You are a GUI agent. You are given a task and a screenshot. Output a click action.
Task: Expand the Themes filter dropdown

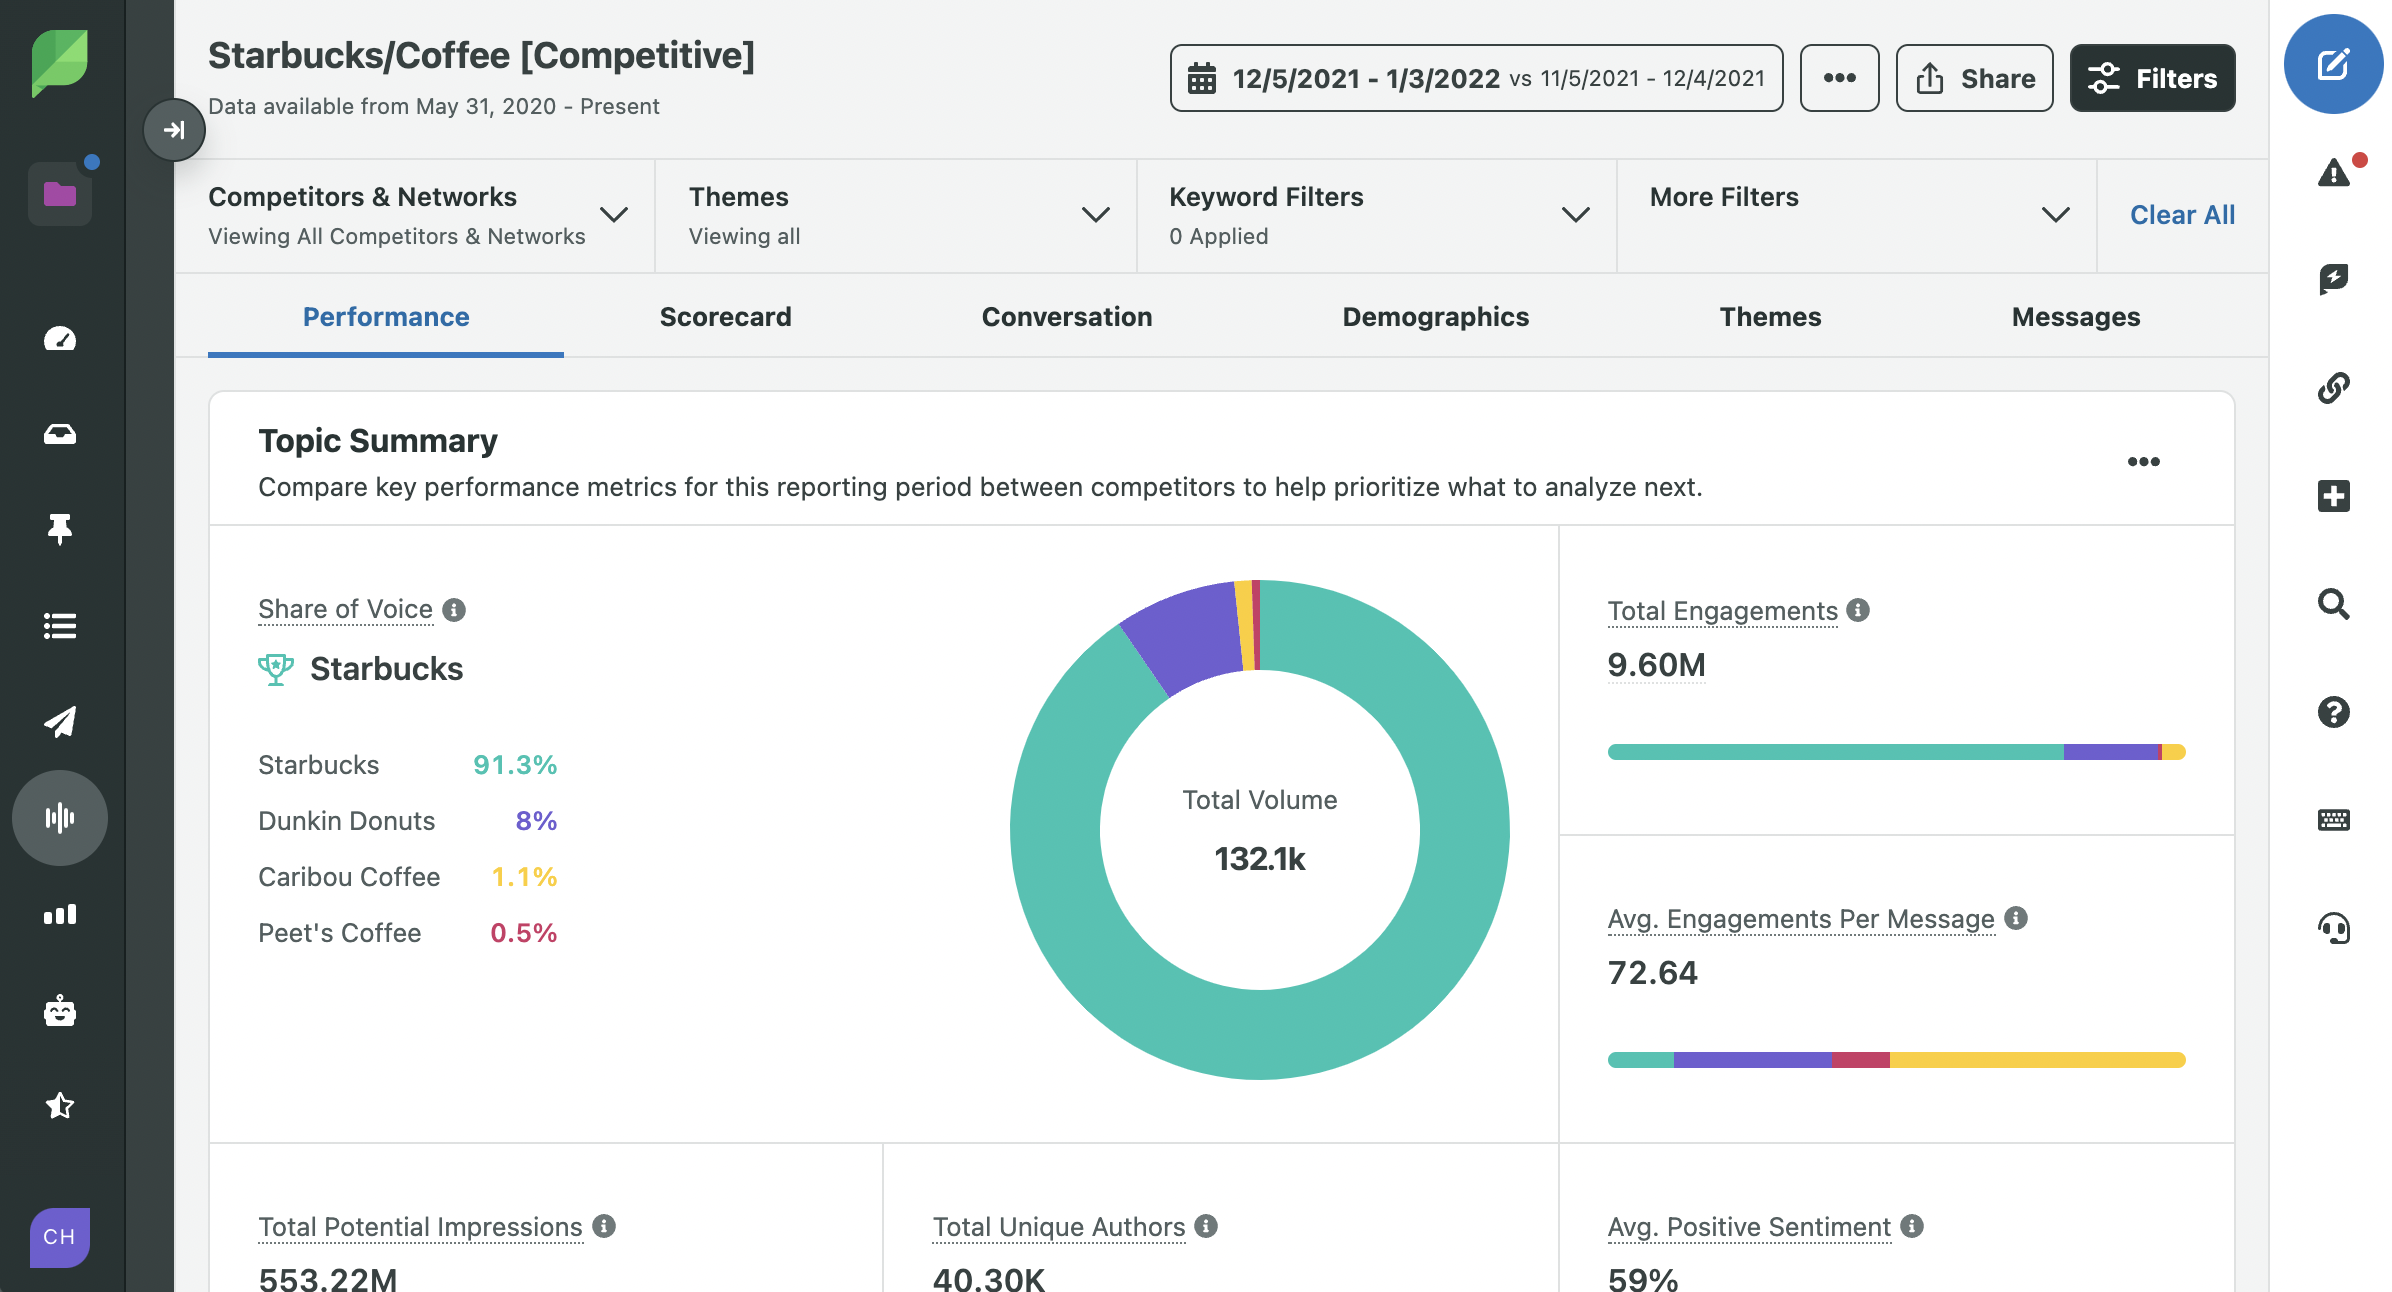click(x=1095, y=215)
